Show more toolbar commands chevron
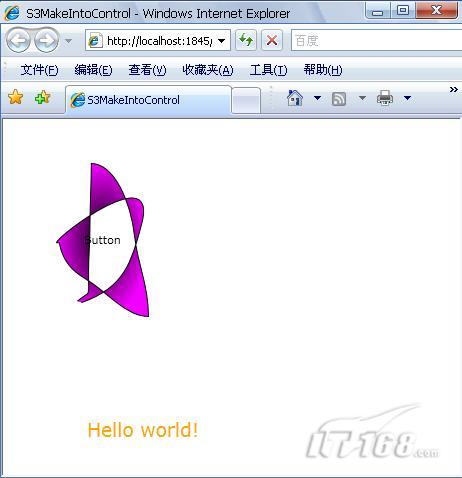 pyautogui.click(x=453, y=89)
